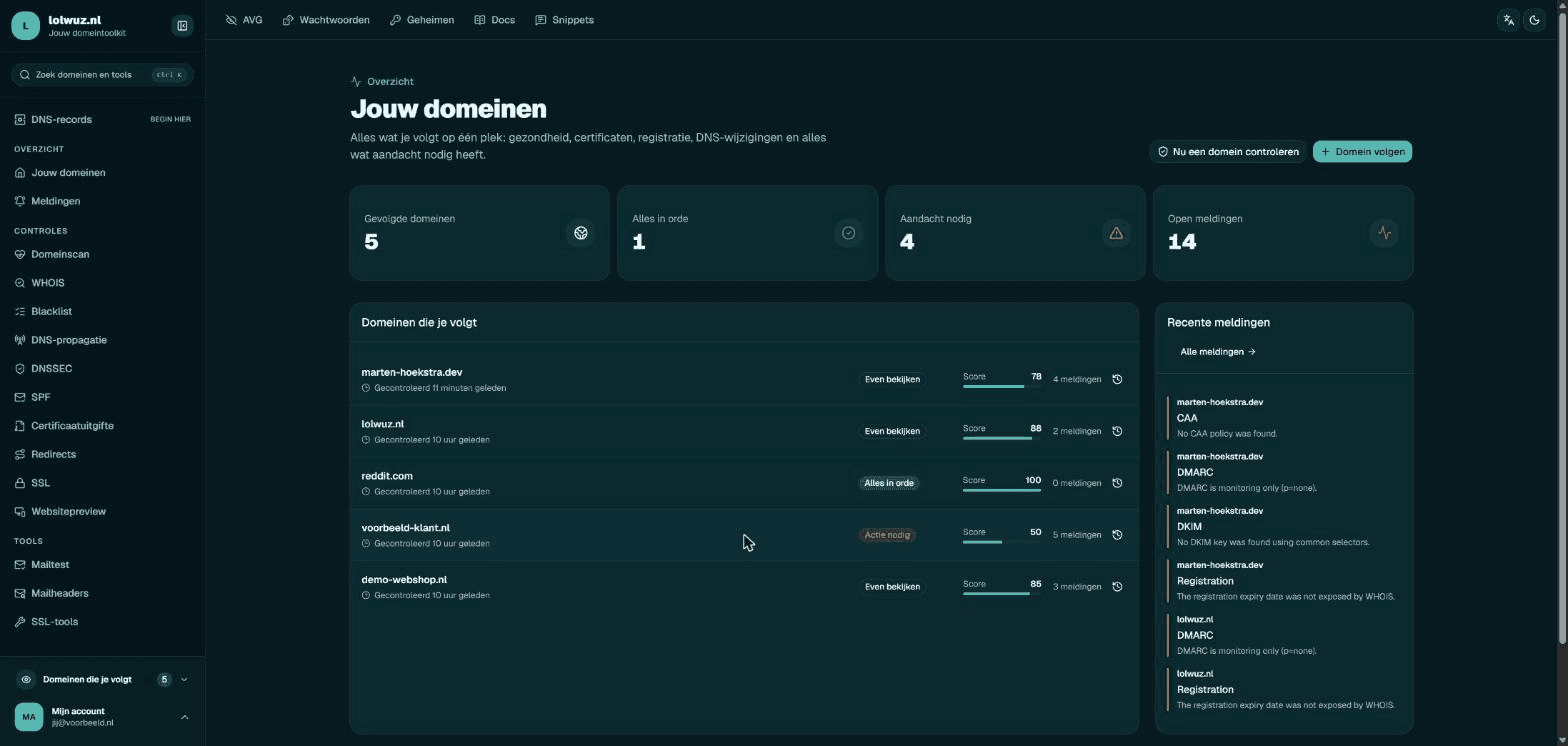Click history icon for voorbeeld-klant.nl row
Image resolution: width=1568 pixels, height=746 pixels.
click(x=1117, y=535)
